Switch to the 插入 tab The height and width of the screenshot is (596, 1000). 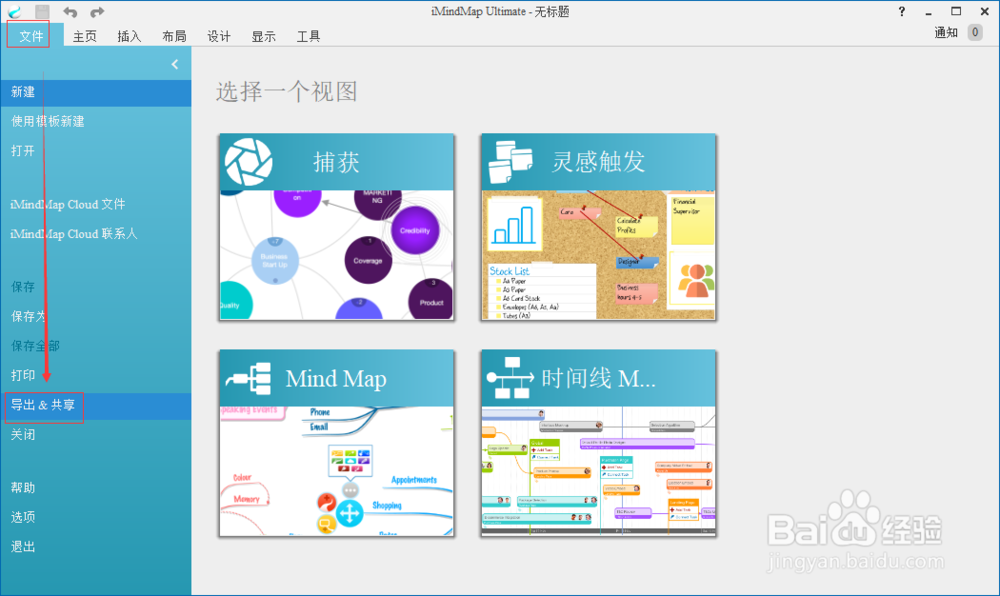[x=129, y=36]
